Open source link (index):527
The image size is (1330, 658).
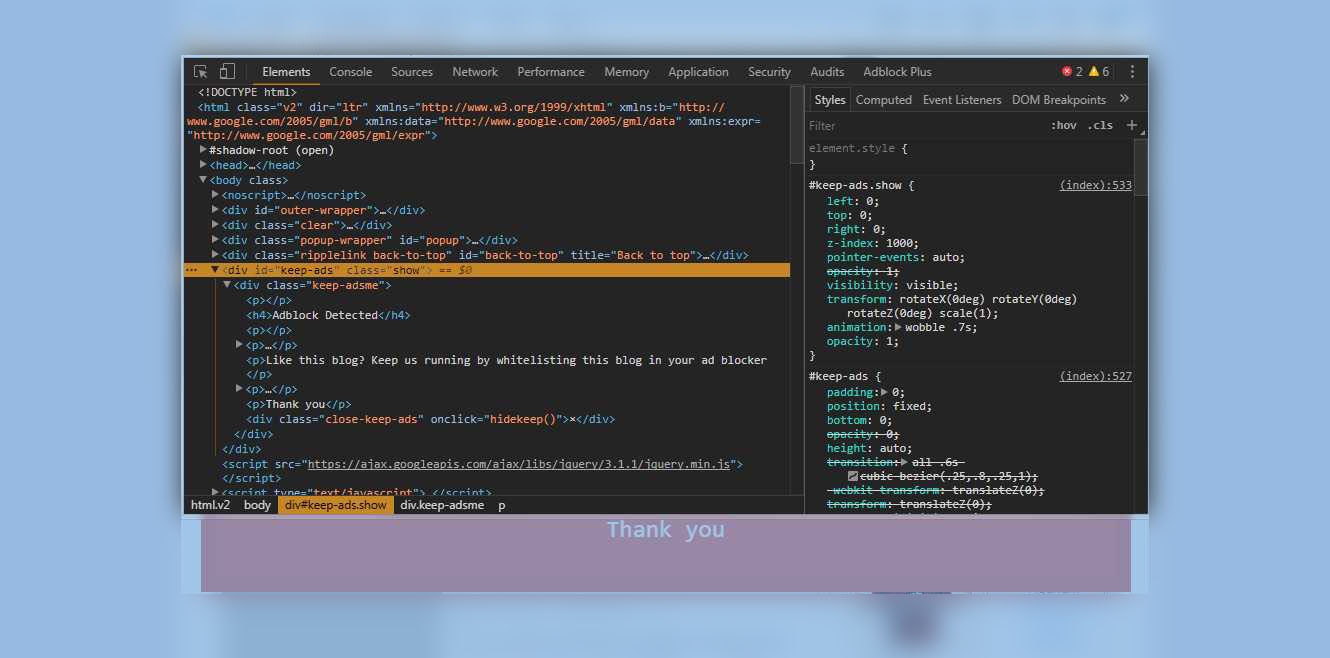[x=1096, y=376]
